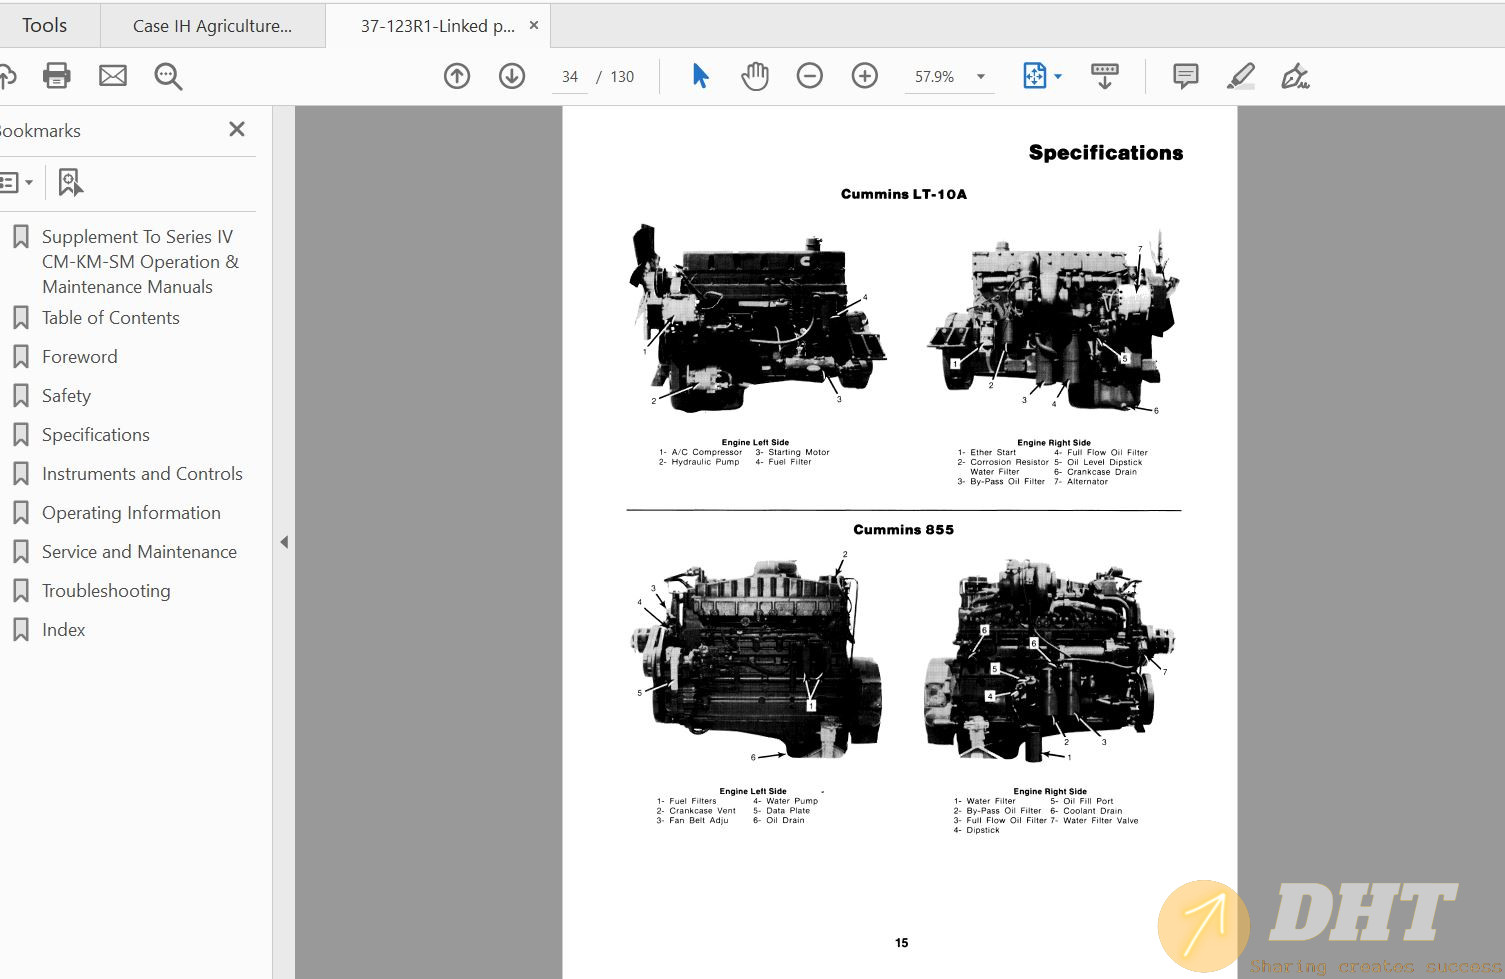Zoom in with the plus button

click(x=865, y=76)
